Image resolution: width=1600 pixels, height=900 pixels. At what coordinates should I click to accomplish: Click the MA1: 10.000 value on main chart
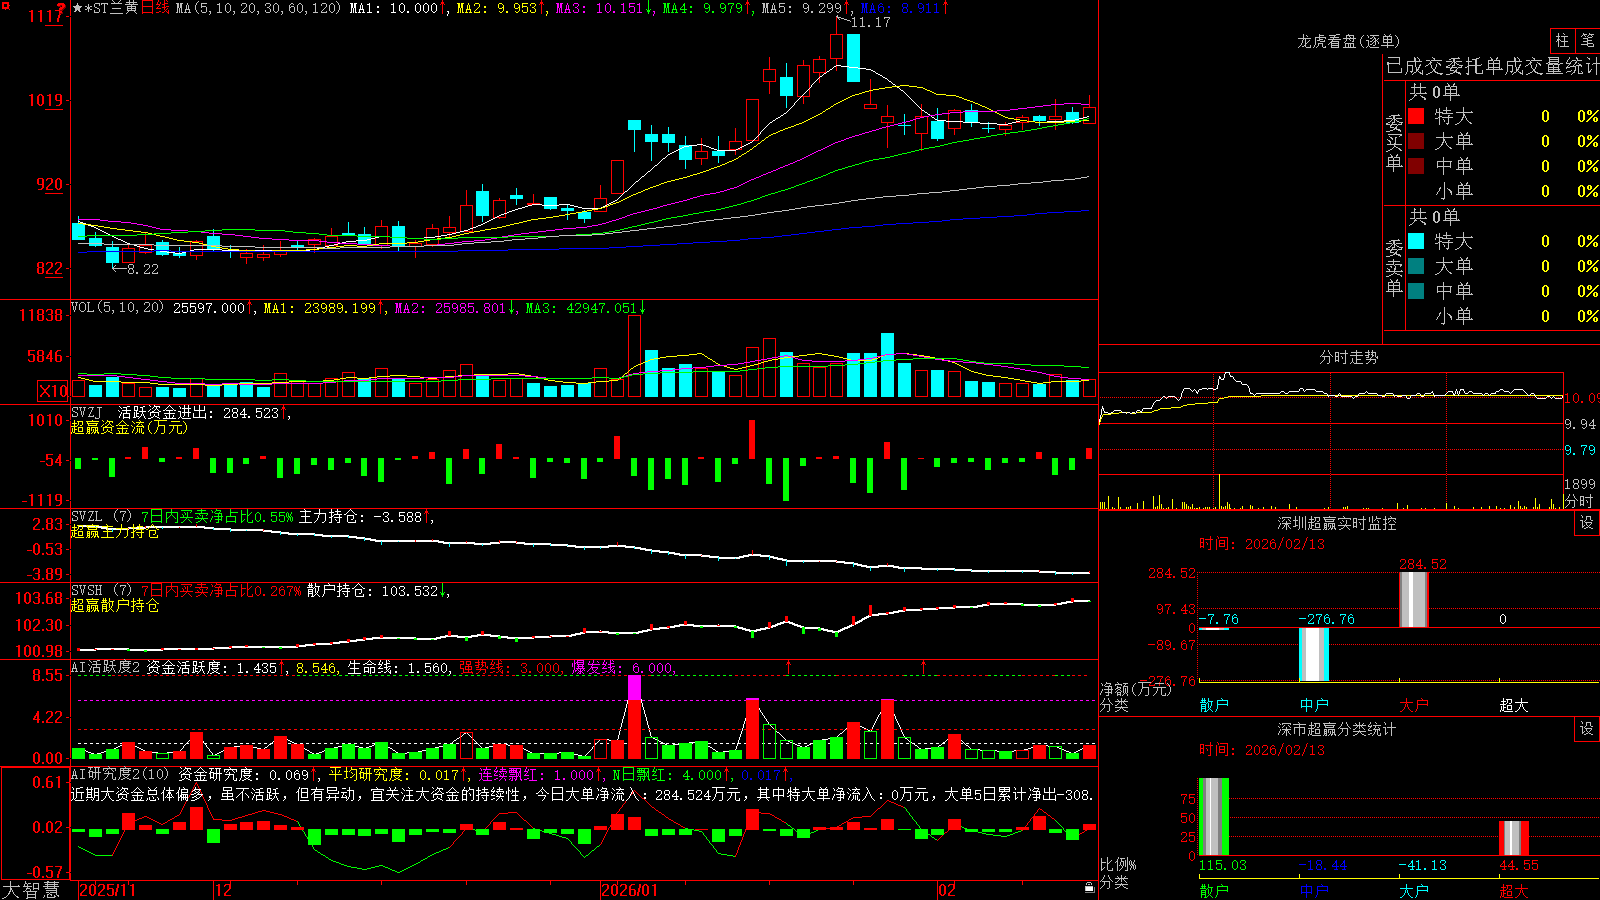click(393, 8)
